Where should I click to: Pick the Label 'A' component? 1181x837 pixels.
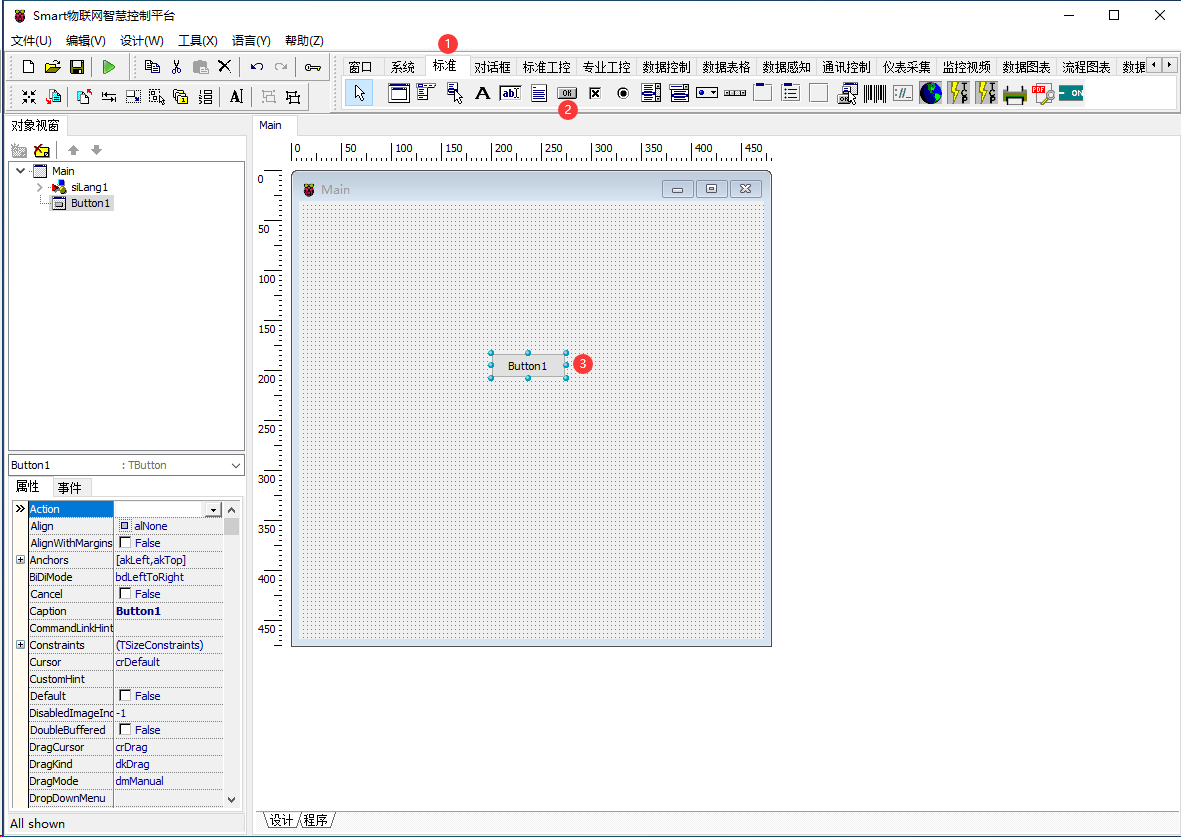coord(482,93)
